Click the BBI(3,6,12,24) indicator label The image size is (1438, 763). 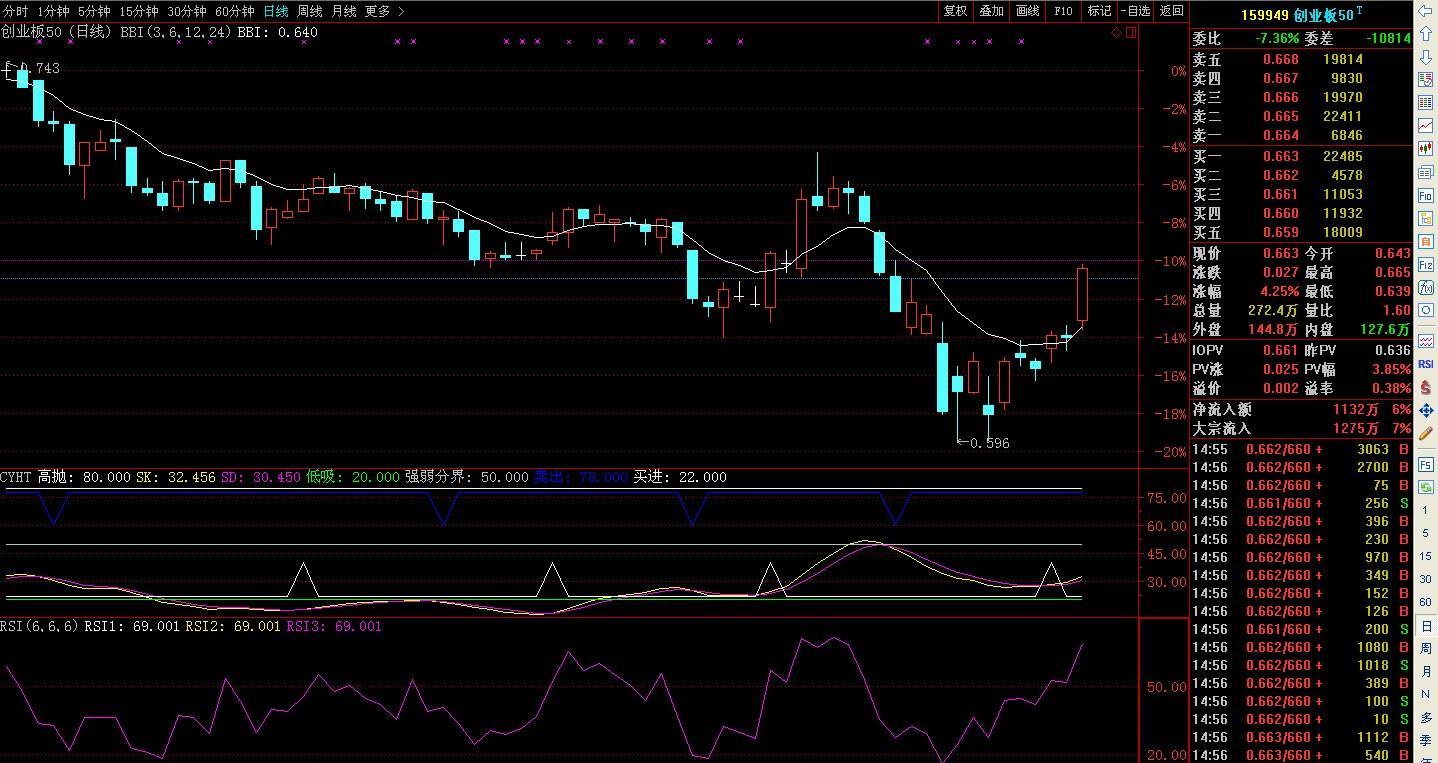176,32
